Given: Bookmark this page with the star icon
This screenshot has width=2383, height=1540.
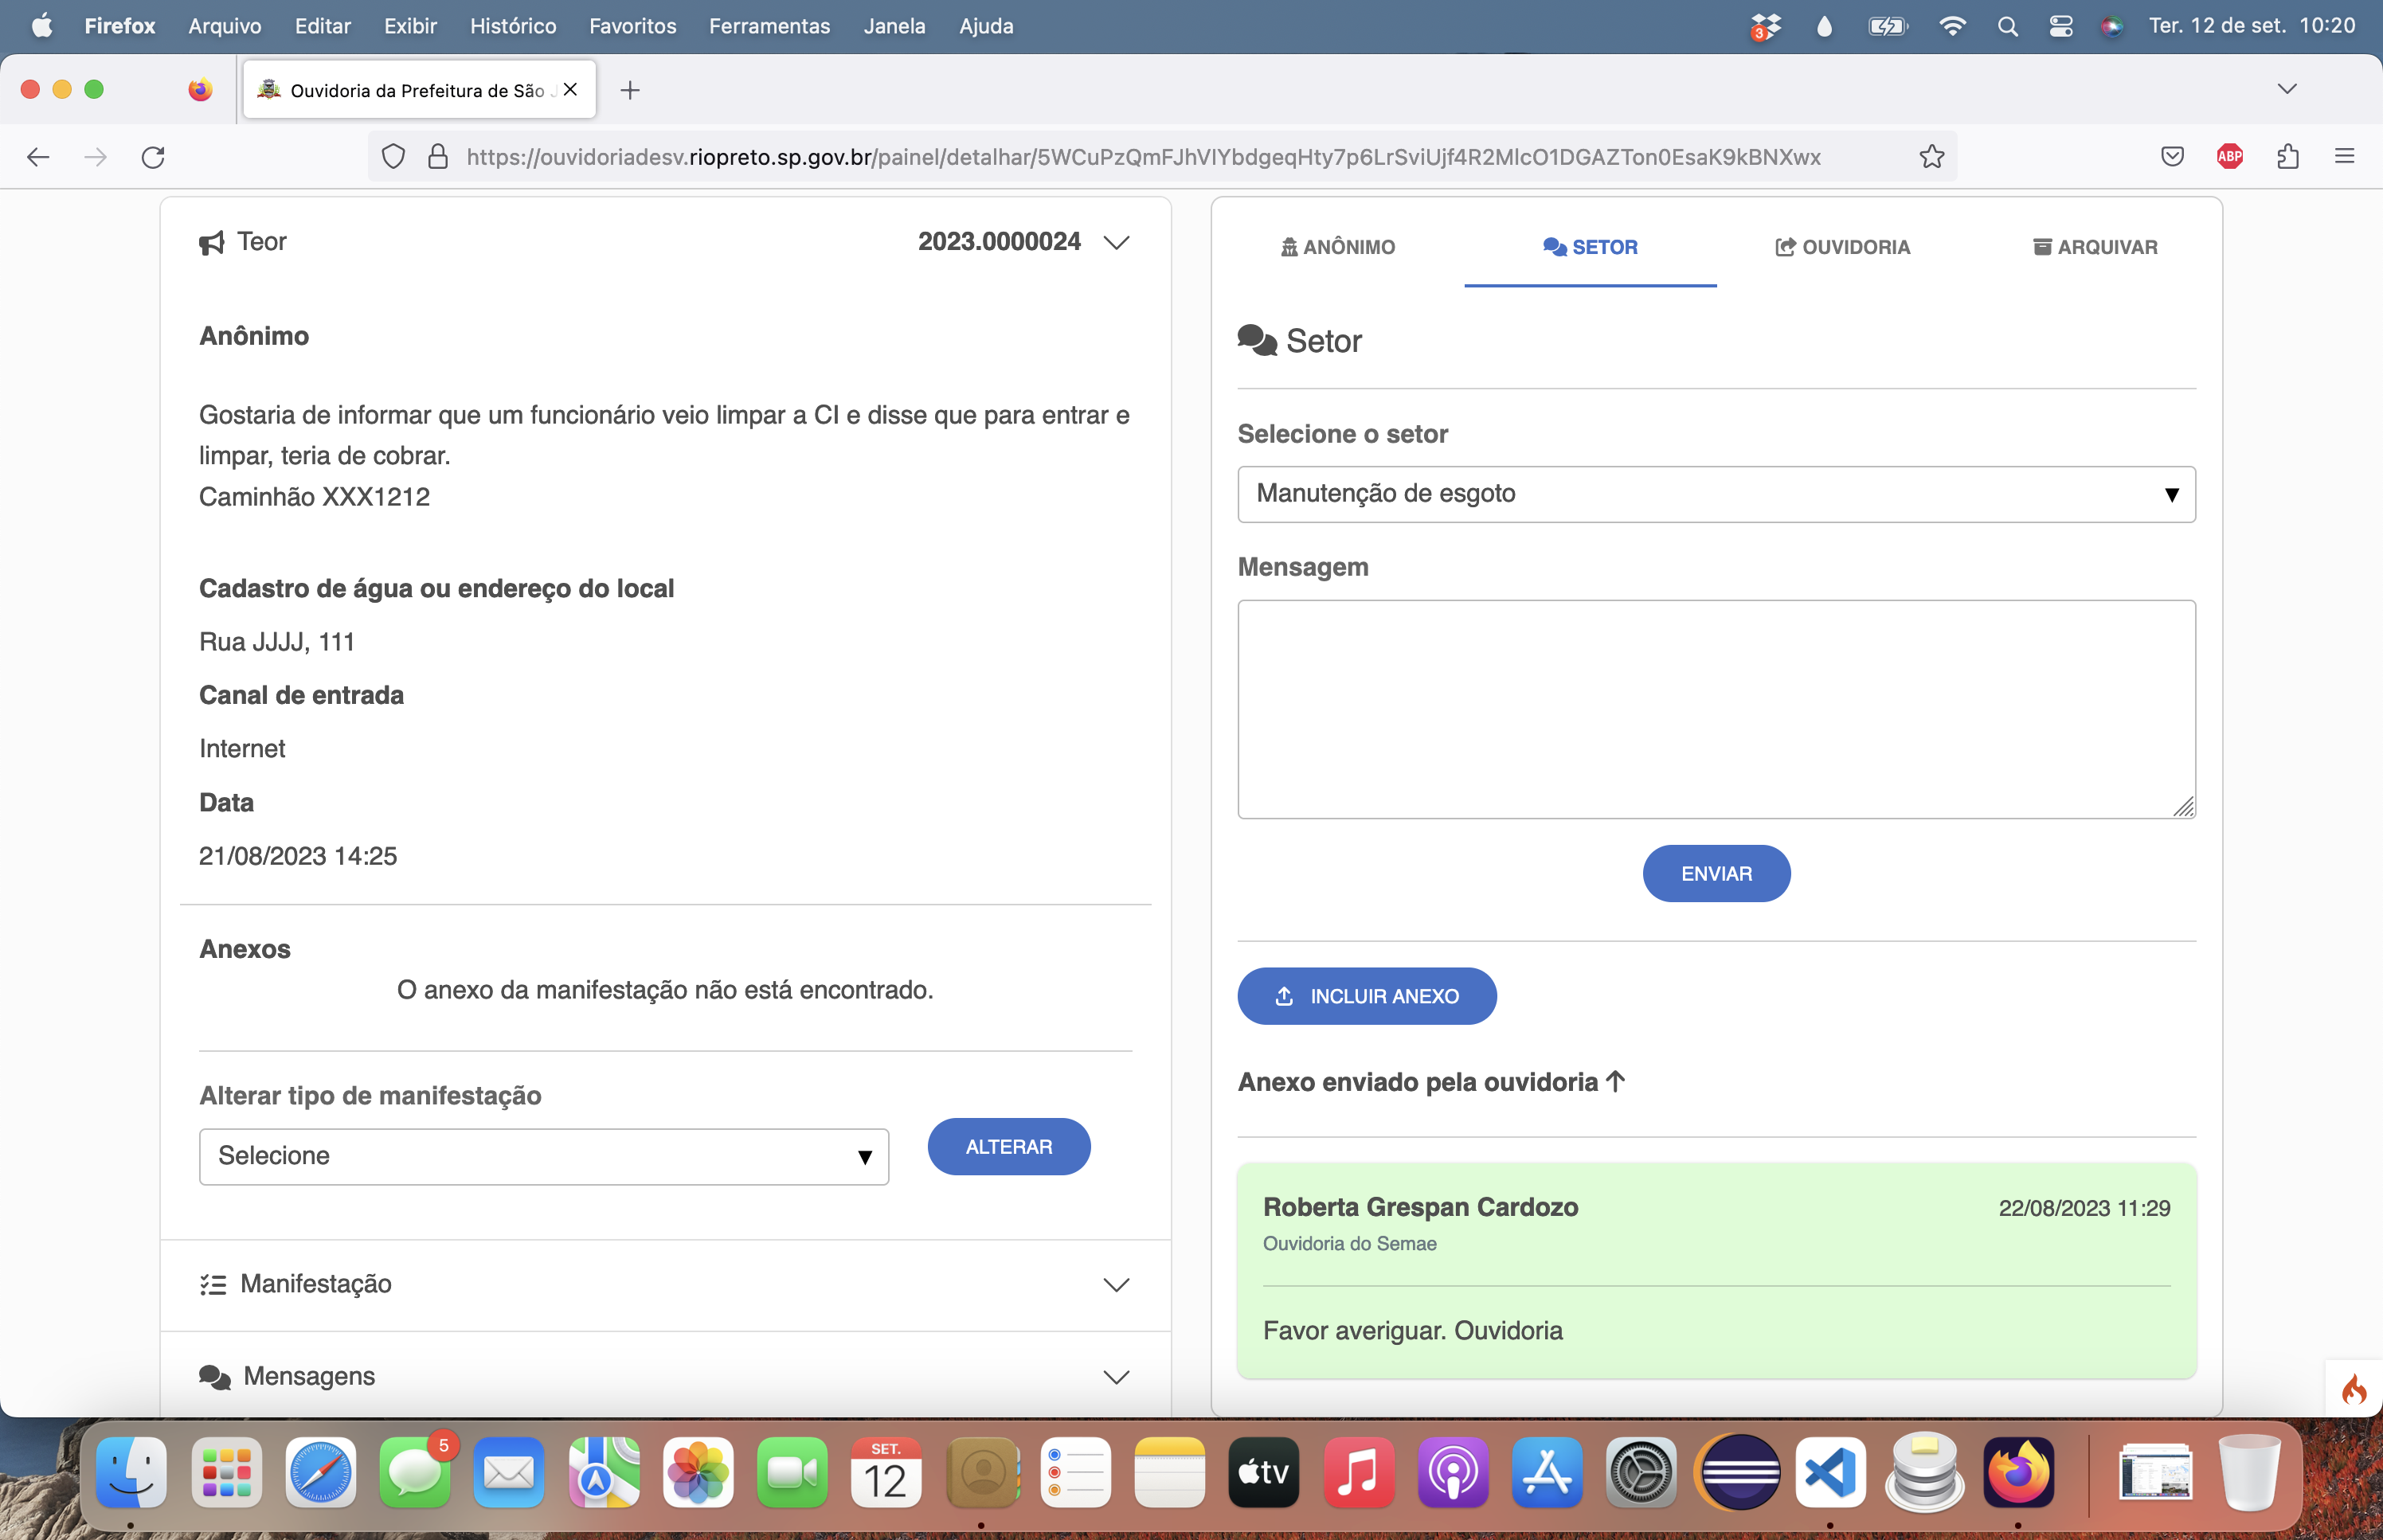Looking at the screenshot, I should pos(1931,156).
